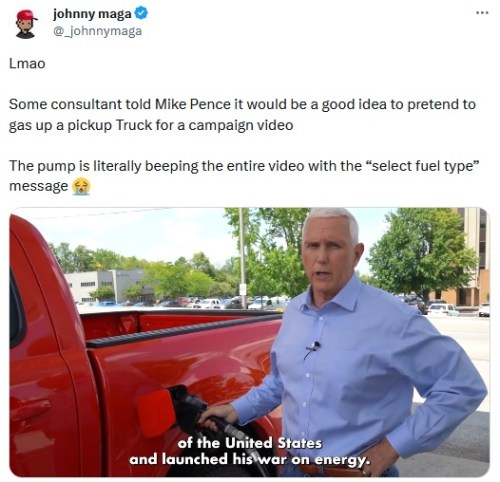Click the video caption "of the United States"
Image resolution: width=500 pixels, height=482 pixels.
click(x=250, y=443)
